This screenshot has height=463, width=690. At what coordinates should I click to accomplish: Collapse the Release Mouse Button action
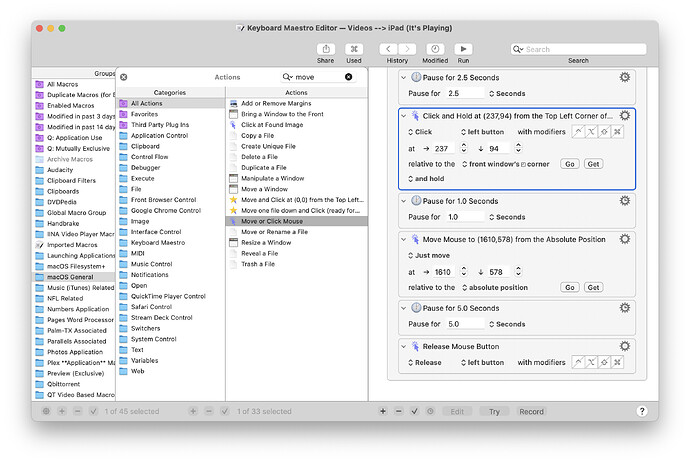(404, 346)
